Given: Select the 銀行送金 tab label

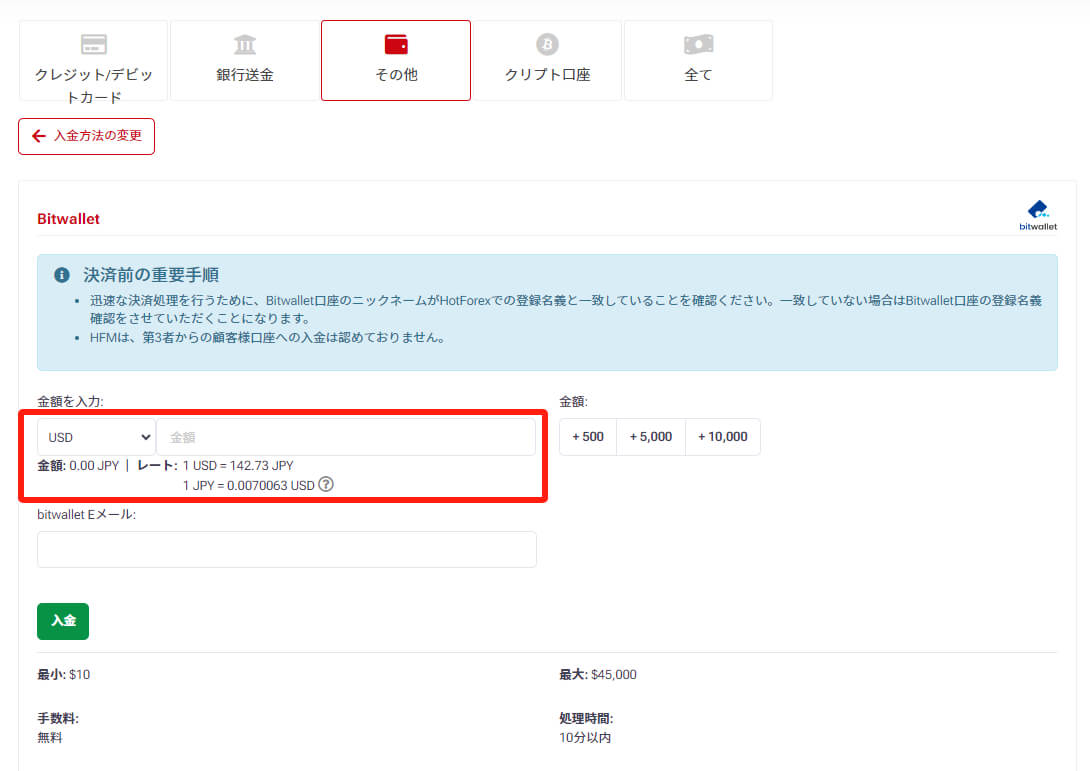Looking at the screenshot, I should 245,75.
